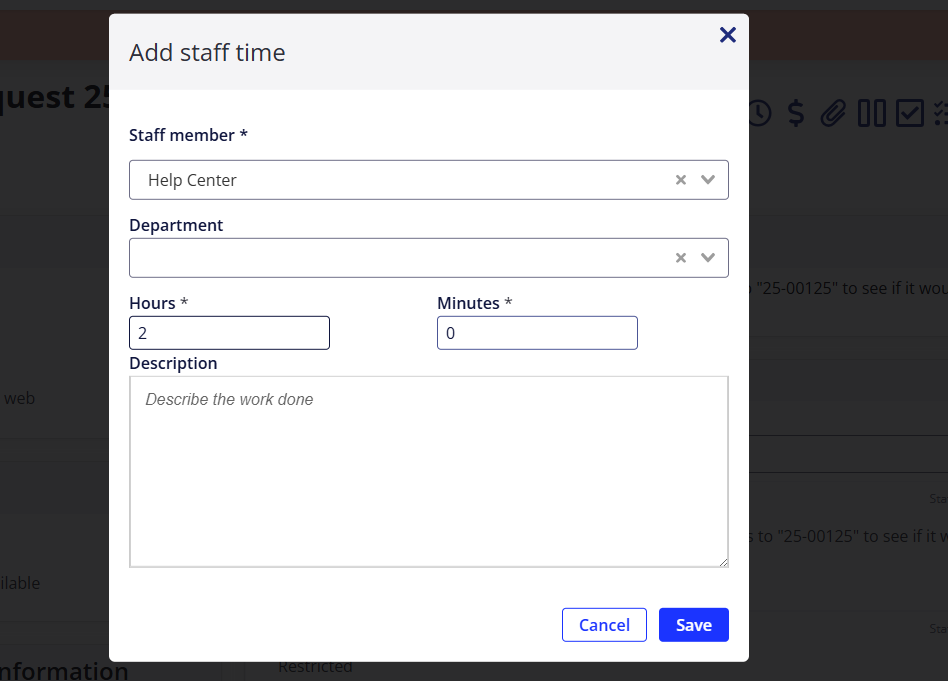Open the clock time icon behind dialog
Viewport: 948px width, 681px height.
(x=759, y=113)
